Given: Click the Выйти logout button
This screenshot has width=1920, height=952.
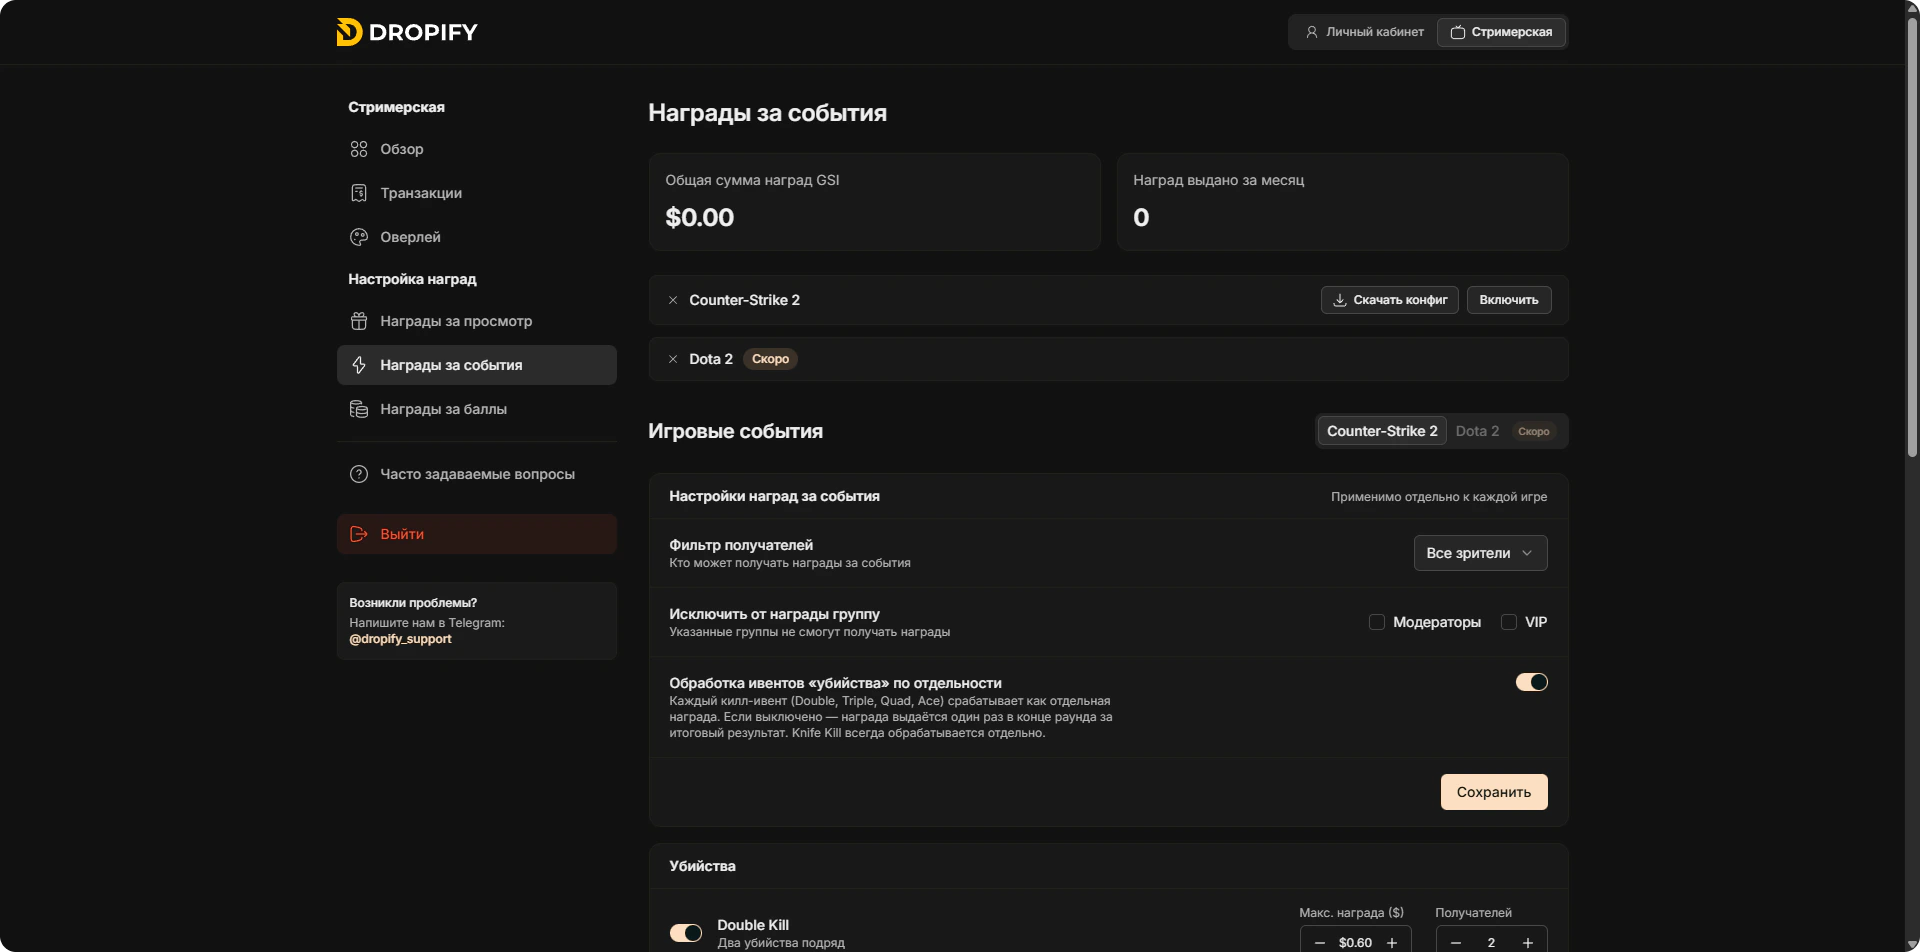Looking at the screenshot, I should (476, 534).
